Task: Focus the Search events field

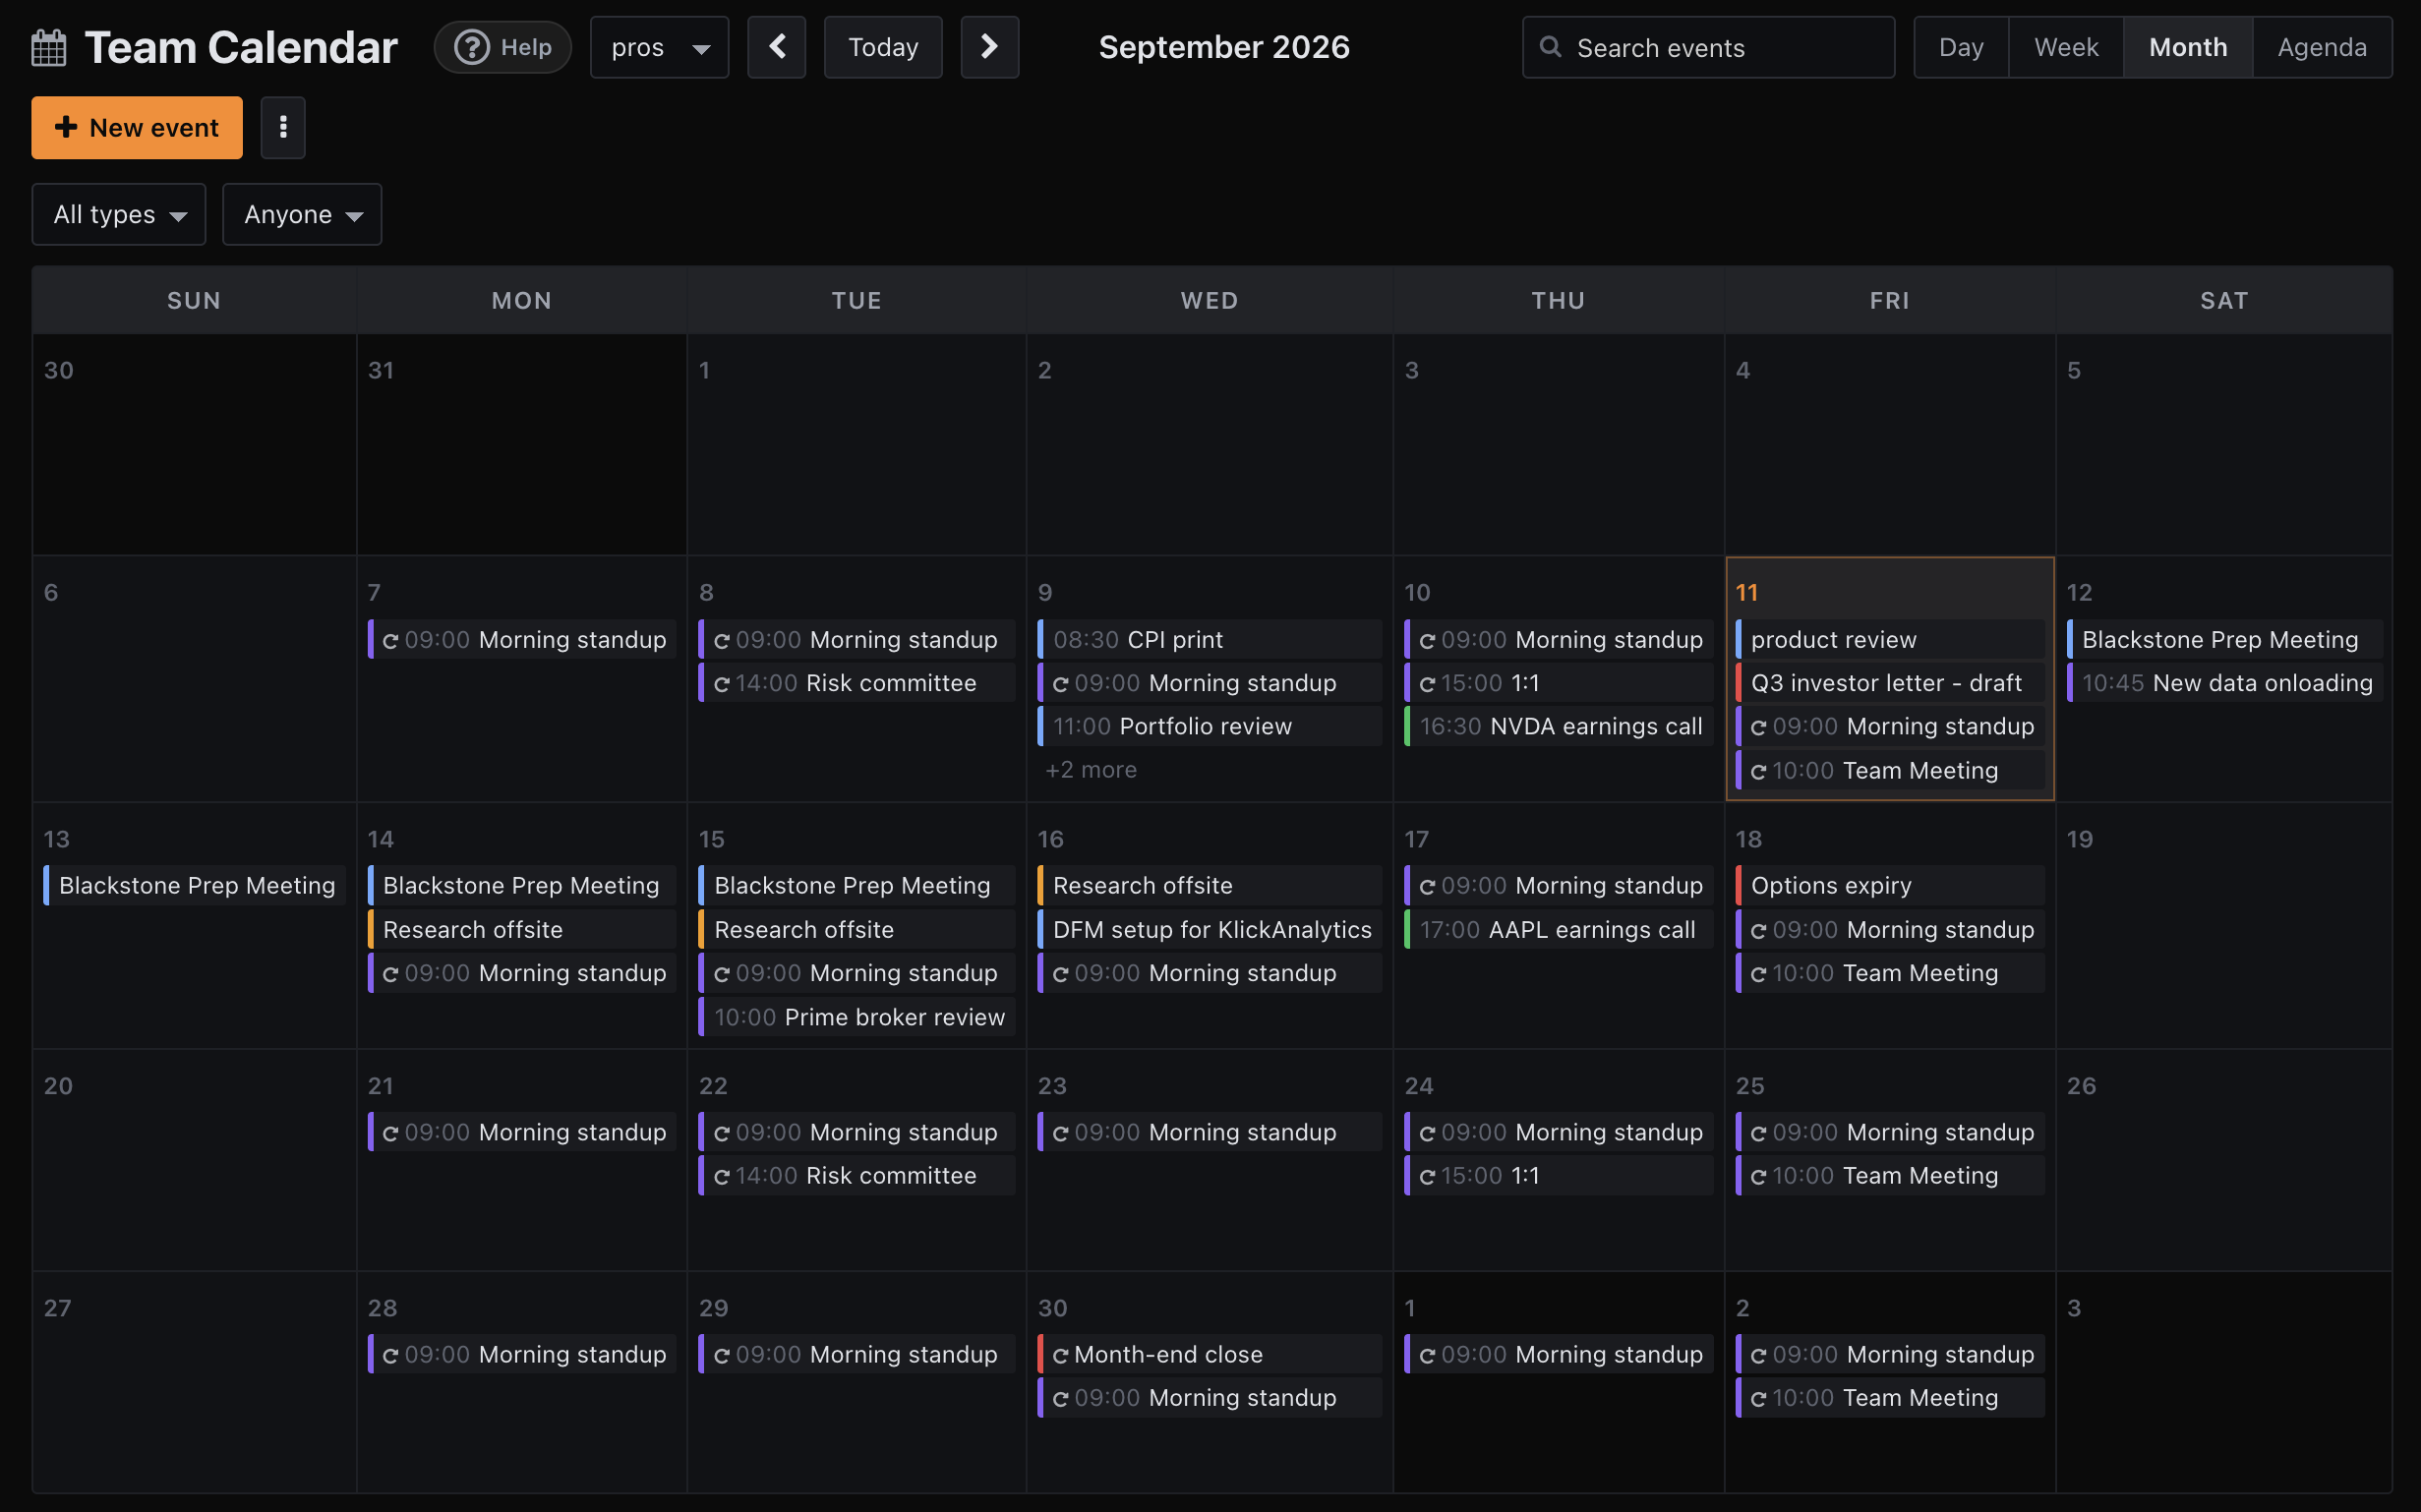Action: tap(1708, 47)
